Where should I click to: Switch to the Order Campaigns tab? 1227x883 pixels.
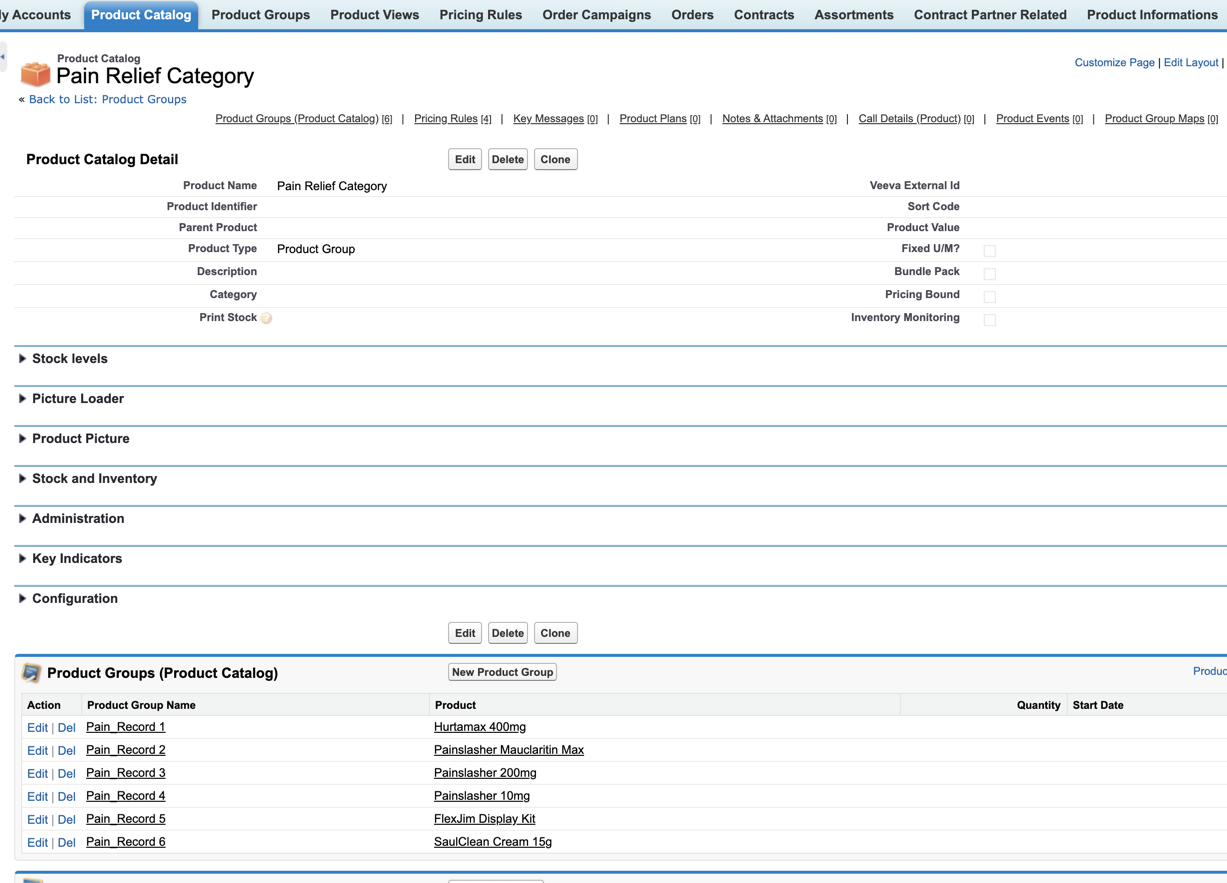(596, 15)
